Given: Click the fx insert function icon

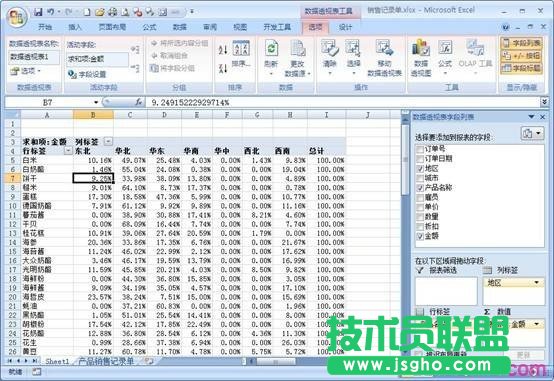Looking at the screenshot, I should (x=138, y=102).
